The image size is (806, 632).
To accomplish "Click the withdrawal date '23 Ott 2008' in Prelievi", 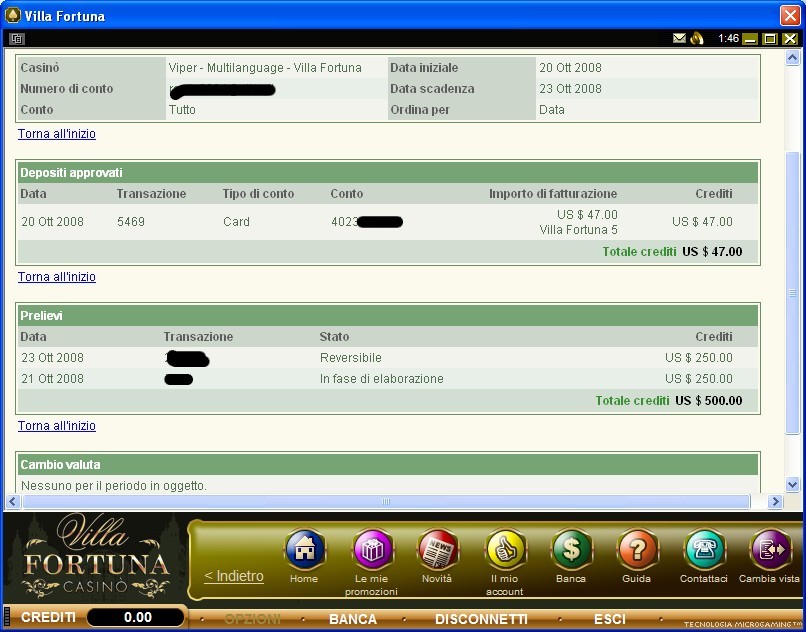I will point(52,358).
